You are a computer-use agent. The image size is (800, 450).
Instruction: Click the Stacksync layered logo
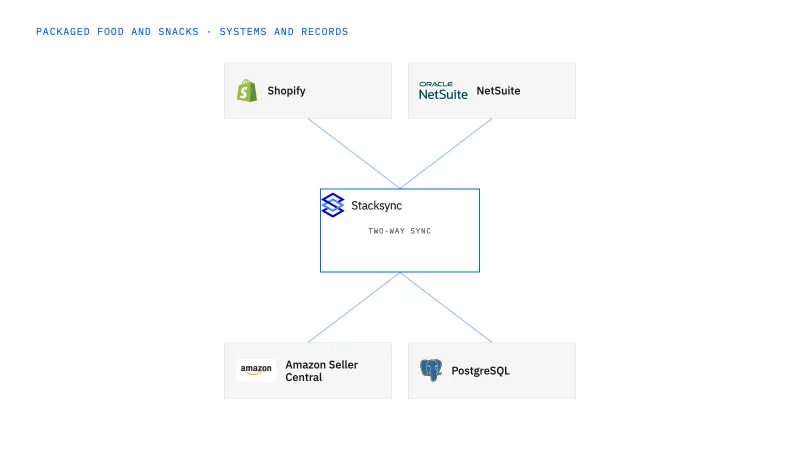tap(333, 205)
